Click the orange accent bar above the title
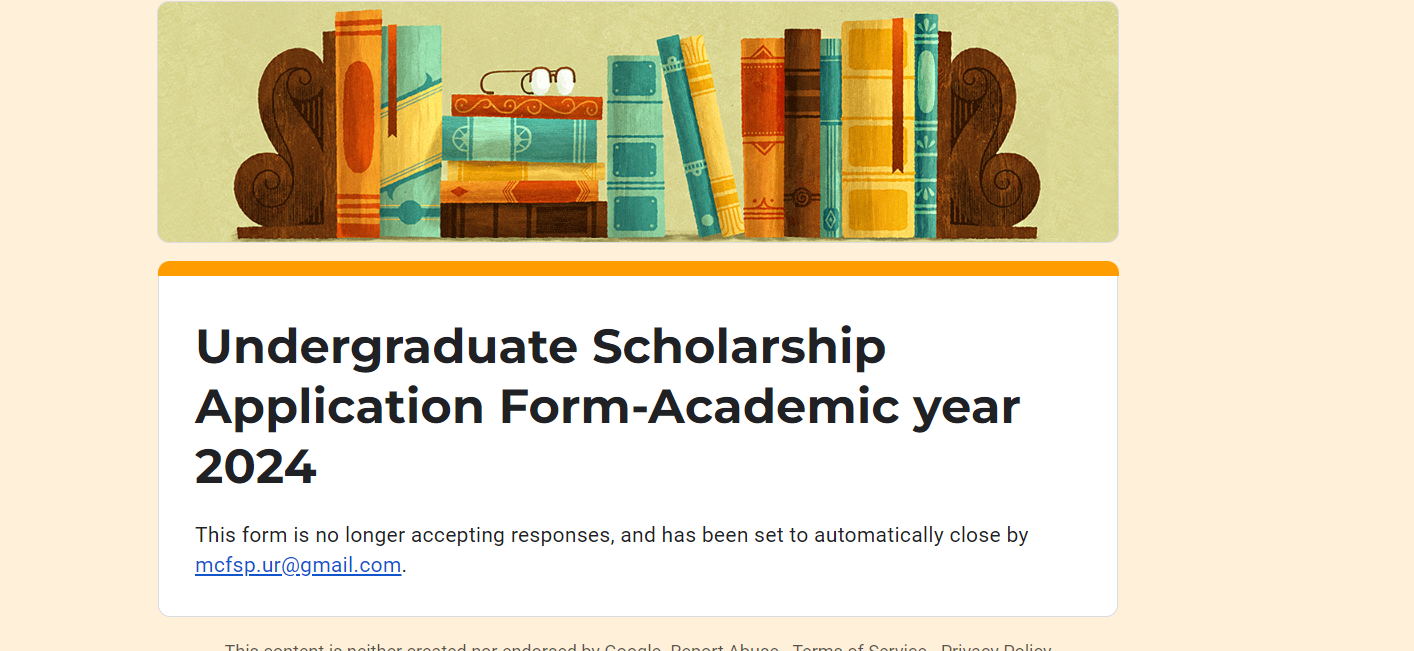The image size is (1414, 651). (x=638, y=268)
